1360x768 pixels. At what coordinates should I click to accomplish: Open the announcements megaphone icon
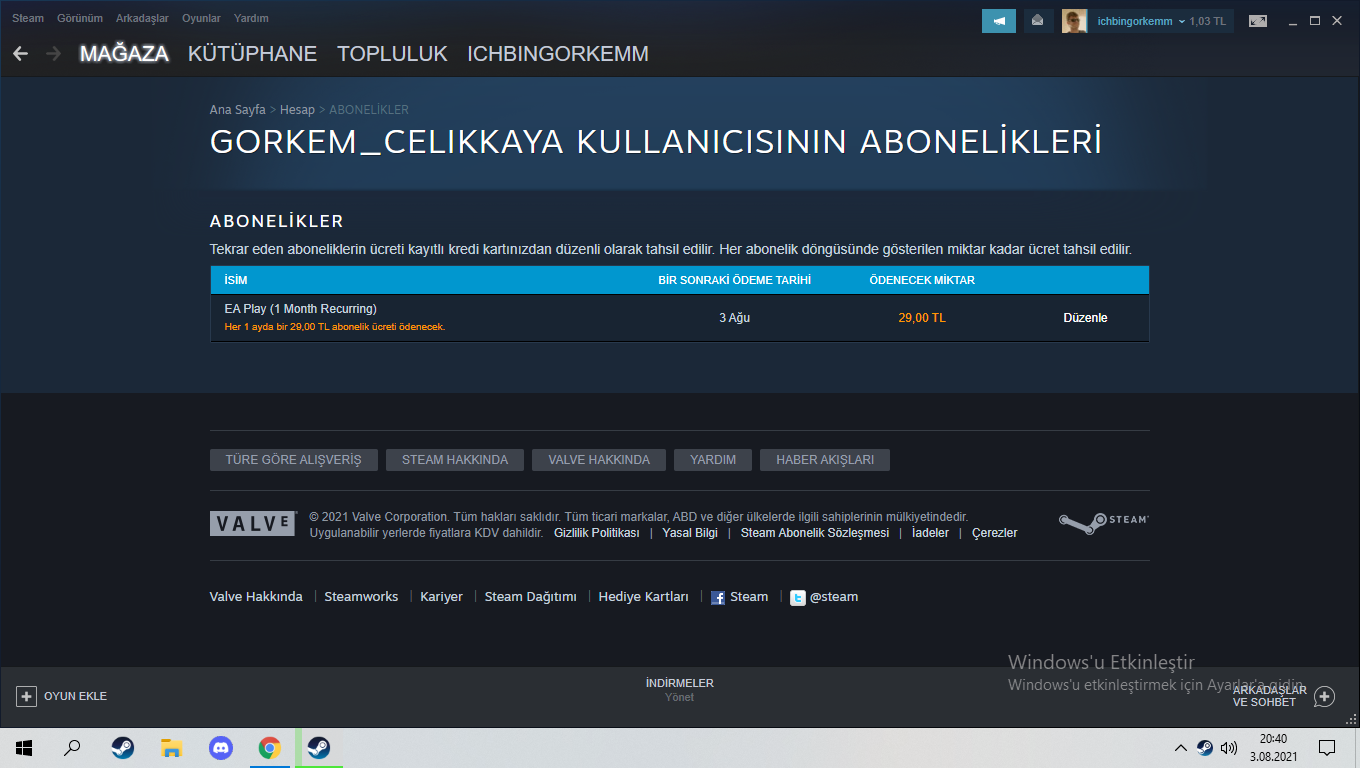click(x=999, y=21)
